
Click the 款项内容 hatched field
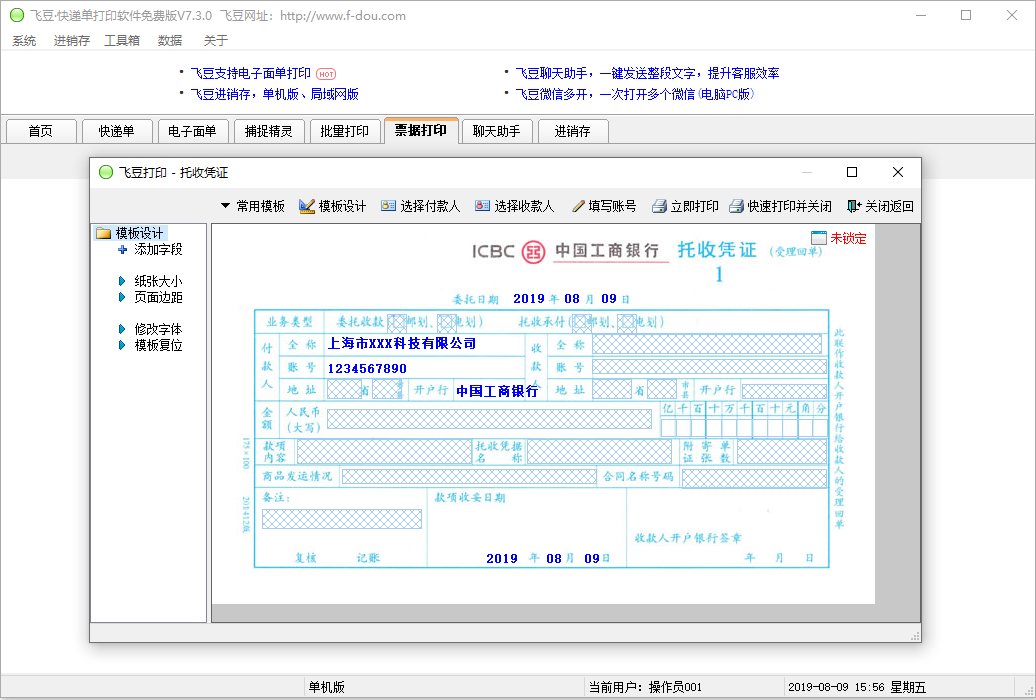384,451
